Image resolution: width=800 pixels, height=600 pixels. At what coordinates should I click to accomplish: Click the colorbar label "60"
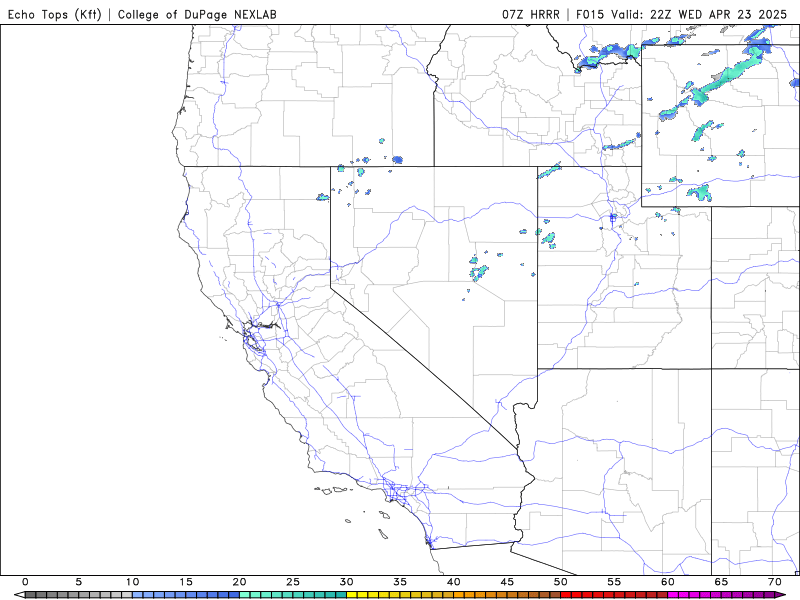(668, 582)
